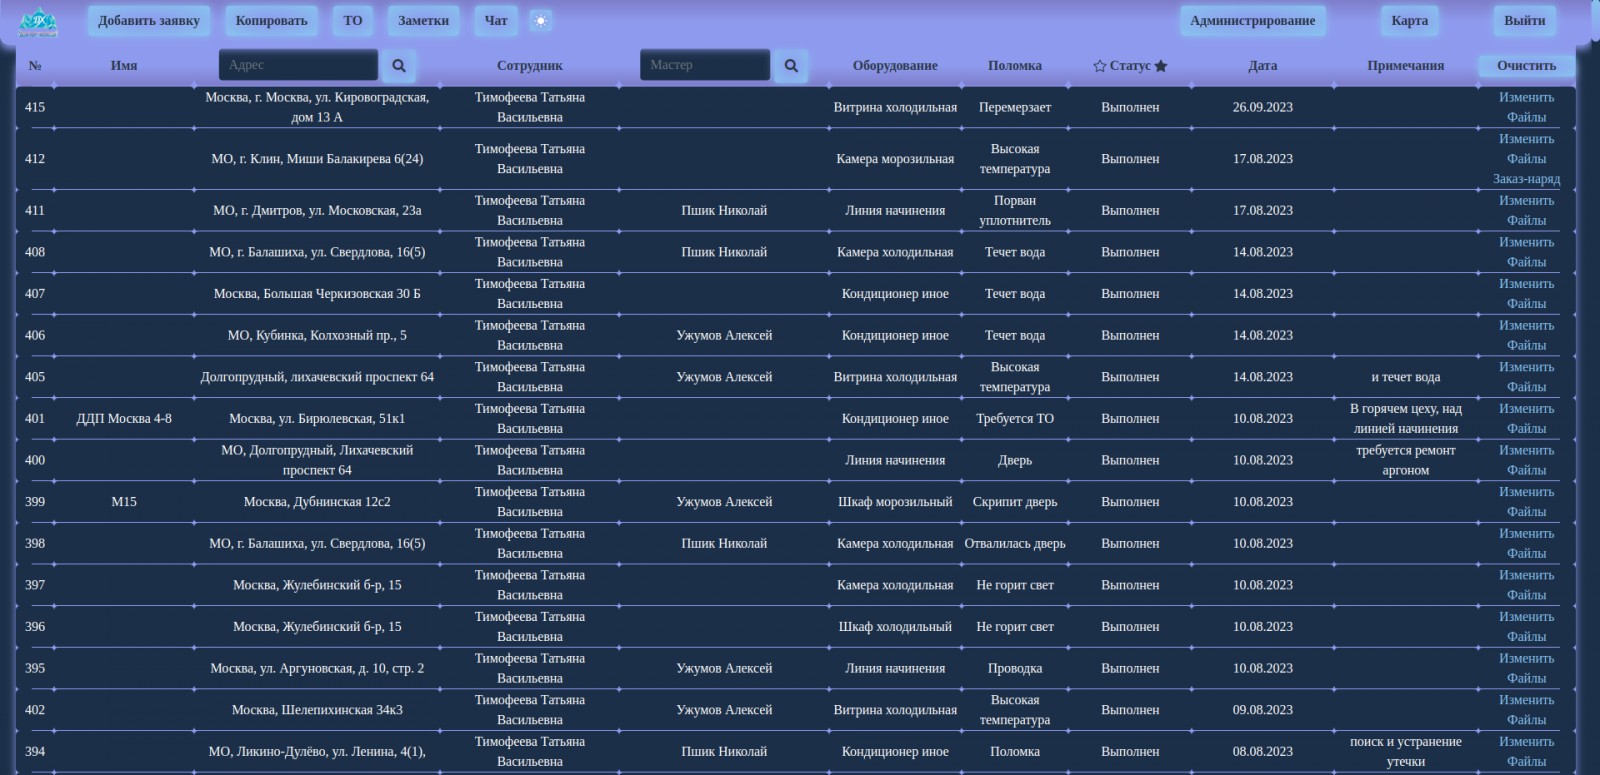
Task: Focus the Адрес search field
Action: click(x=298, y=65)
